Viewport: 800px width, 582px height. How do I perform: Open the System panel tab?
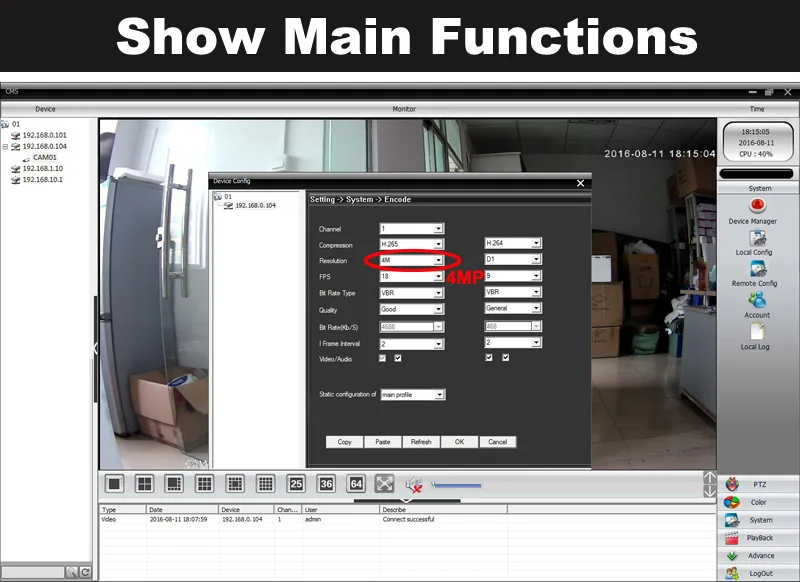[758, 520]
